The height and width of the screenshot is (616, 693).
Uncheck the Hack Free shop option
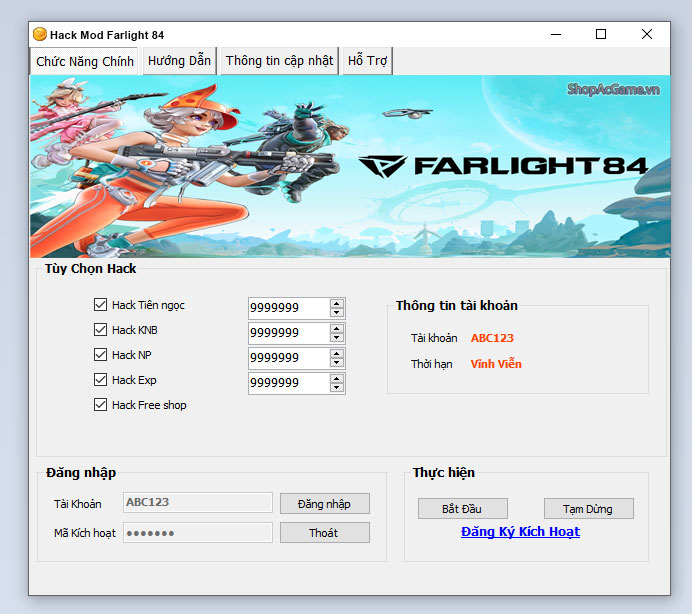[100, 405]
